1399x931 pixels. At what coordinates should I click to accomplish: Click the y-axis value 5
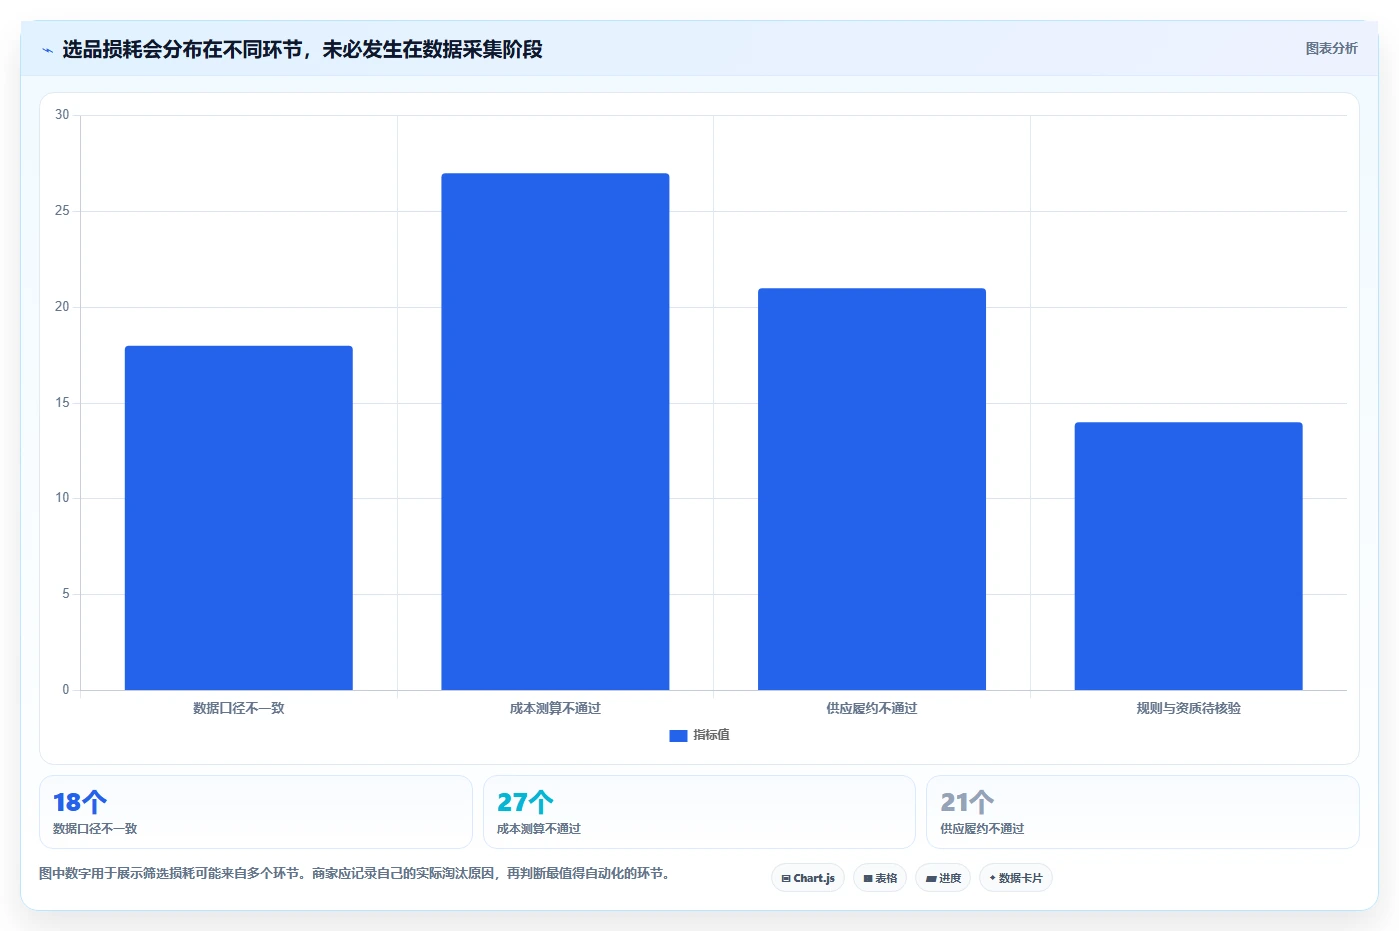(66, 594)
